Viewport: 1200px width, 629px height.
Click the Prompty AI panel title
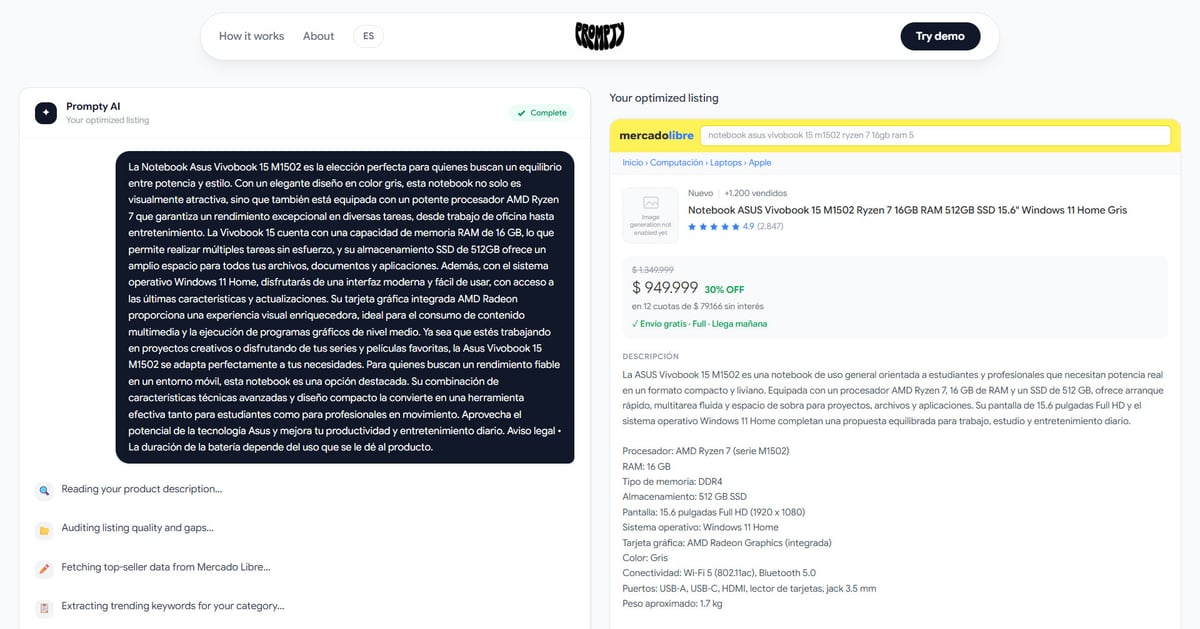point(93,106)
